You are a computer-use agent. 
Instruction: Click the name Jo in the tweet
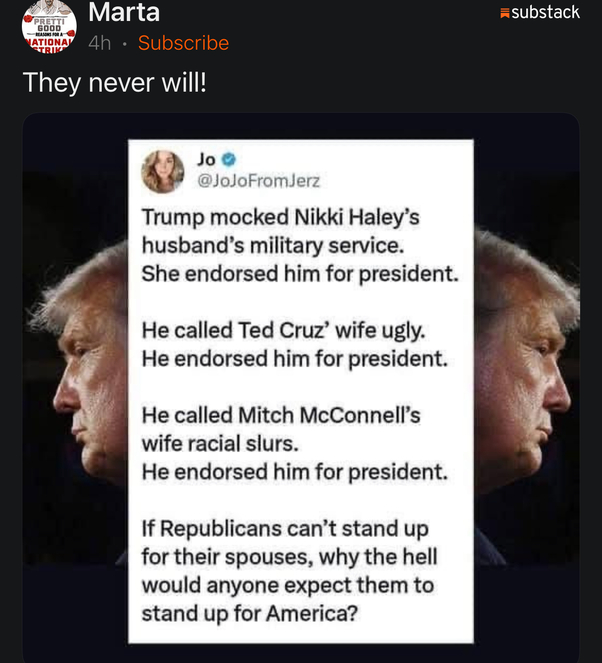(x=206, y=159)
